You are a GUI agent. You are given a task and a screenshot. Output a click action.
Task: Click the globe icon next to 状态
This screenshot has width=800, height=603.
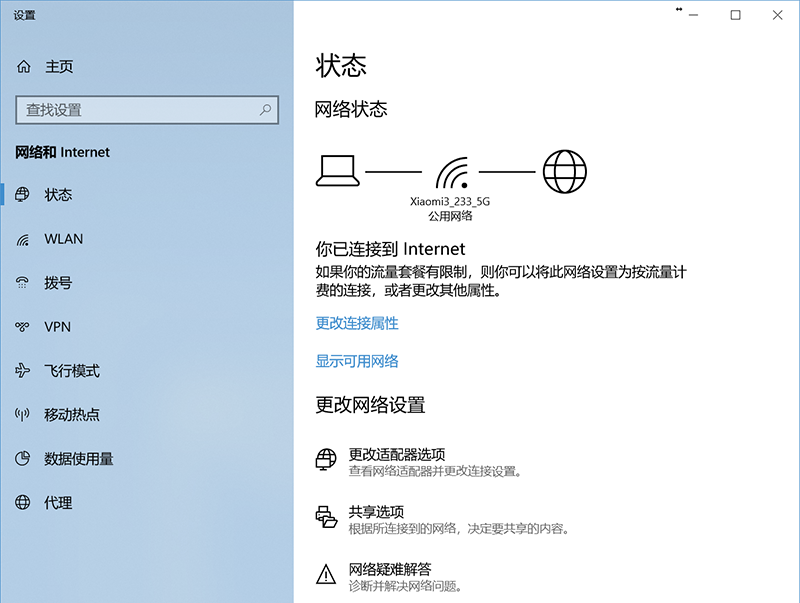click(x=22, y=194)
